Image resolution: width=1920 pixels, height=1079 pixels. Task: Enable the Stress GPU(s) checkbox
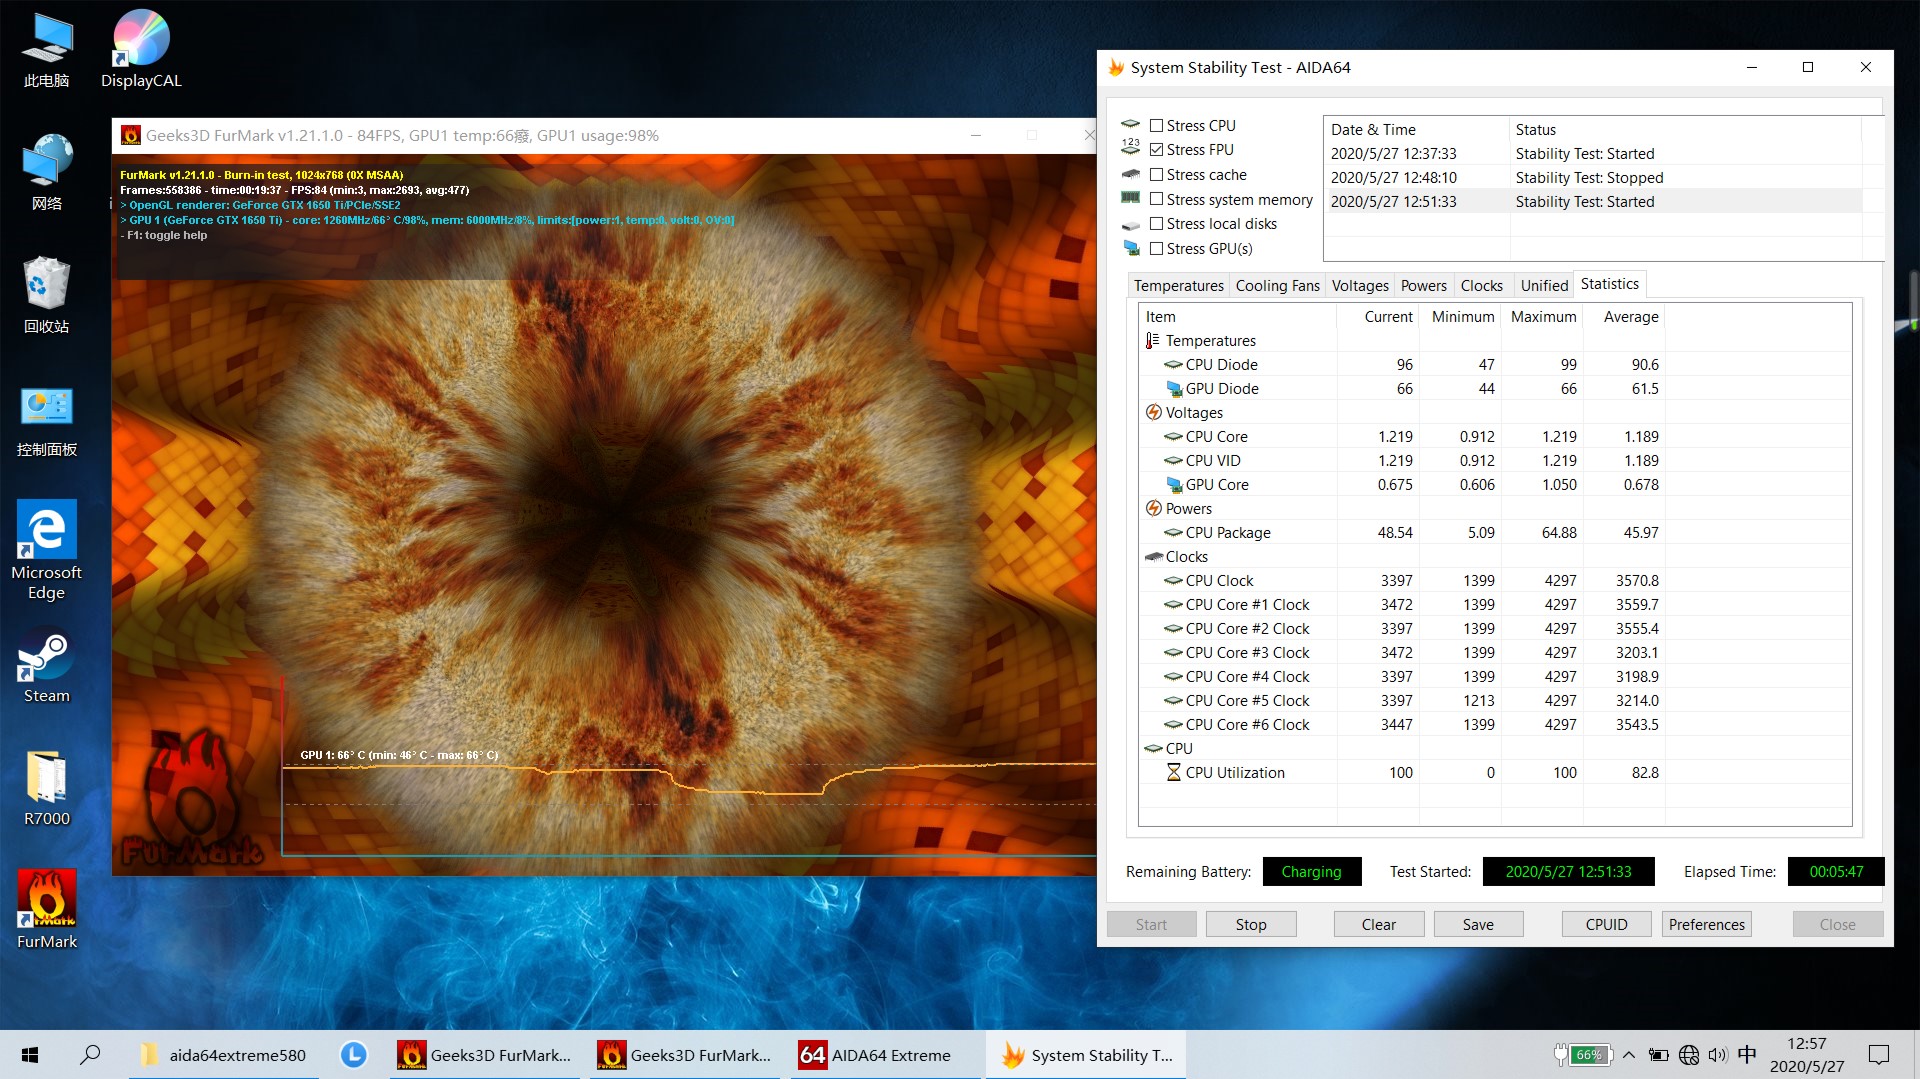(x=1156, y=249)
